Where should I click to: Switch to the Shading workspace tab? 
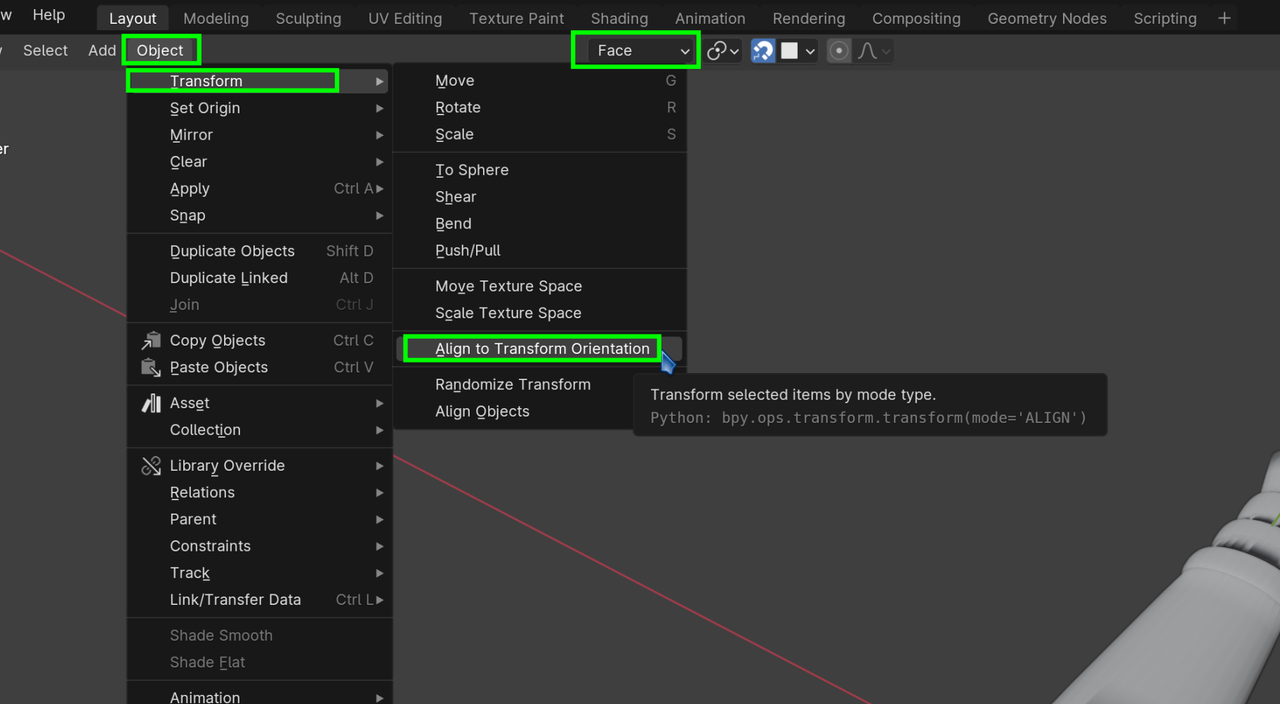click(619, 18)
